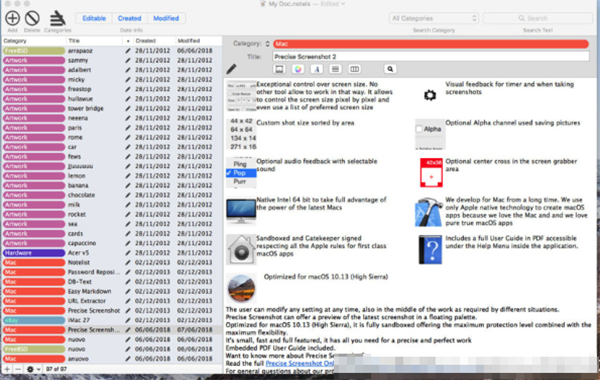Click the red center cross image
This screenshot has height=380, width=600.
coord(431,173)
